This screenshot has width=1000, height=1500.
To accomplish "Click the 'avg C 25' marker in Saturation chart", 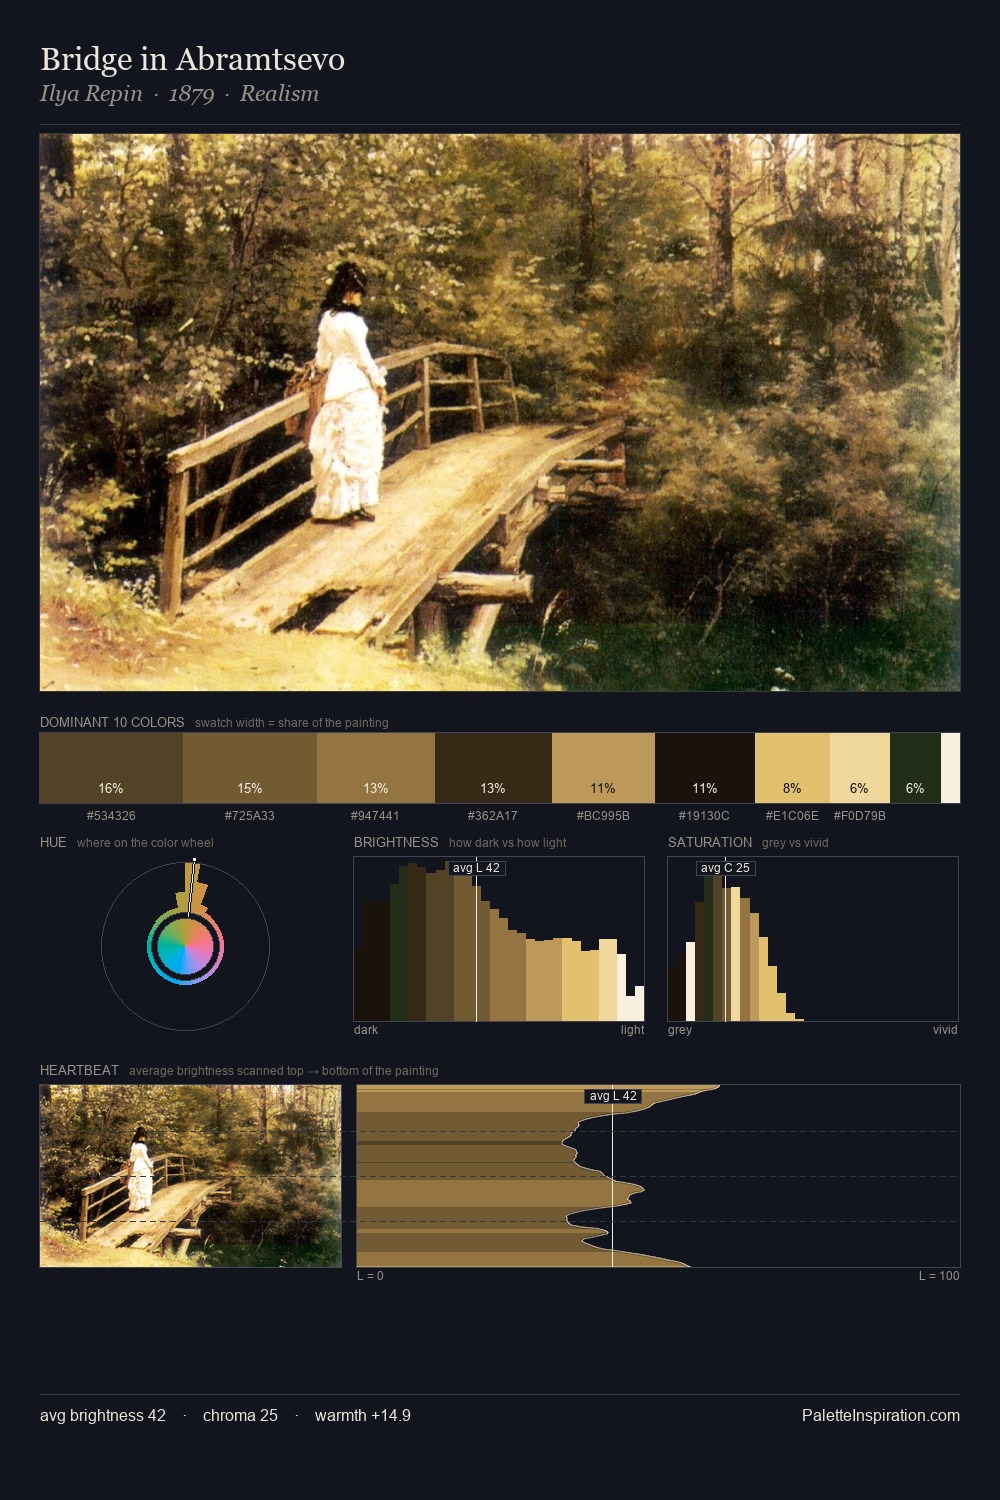I will [x=725, y=868].
